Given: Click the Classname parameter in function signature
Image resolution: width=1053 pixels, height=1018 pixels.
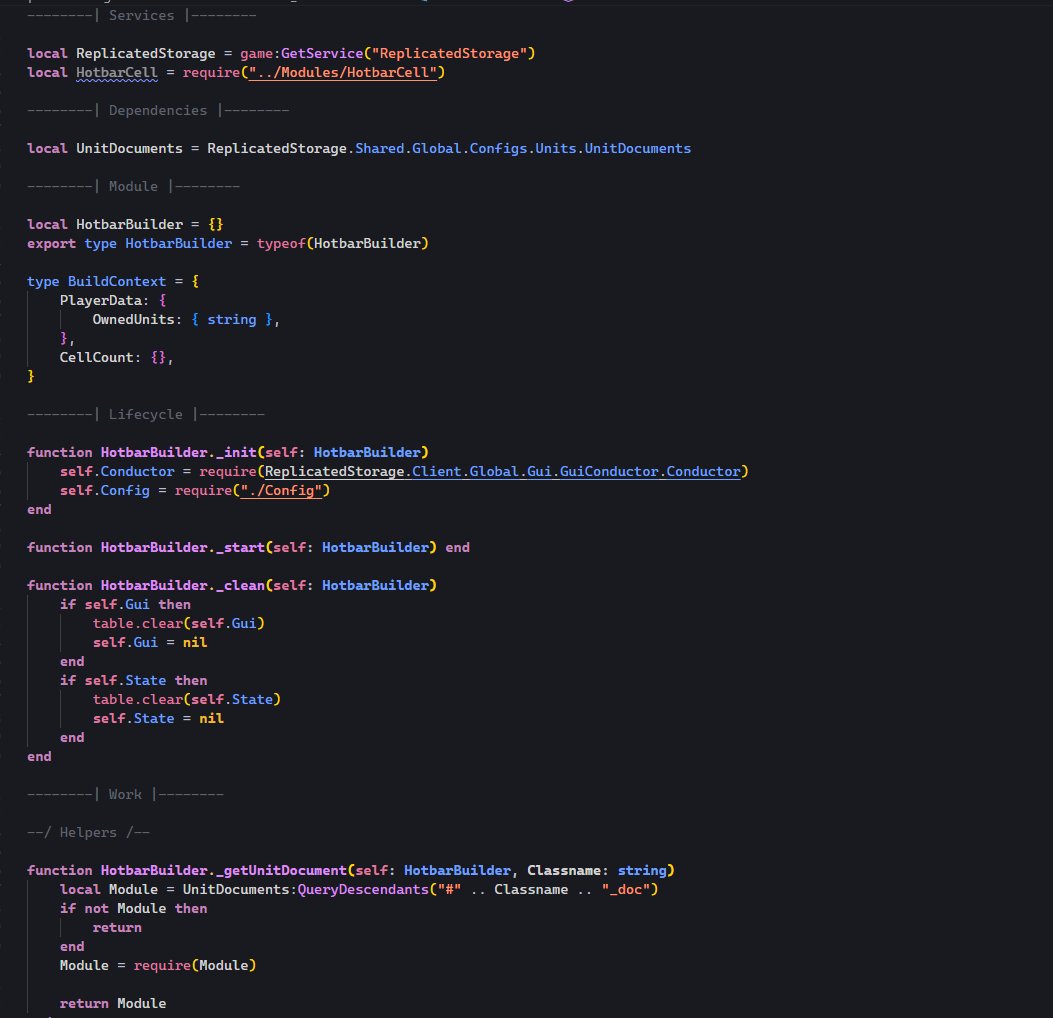Looking at the screenshot, I should click(x=563, y=871).
